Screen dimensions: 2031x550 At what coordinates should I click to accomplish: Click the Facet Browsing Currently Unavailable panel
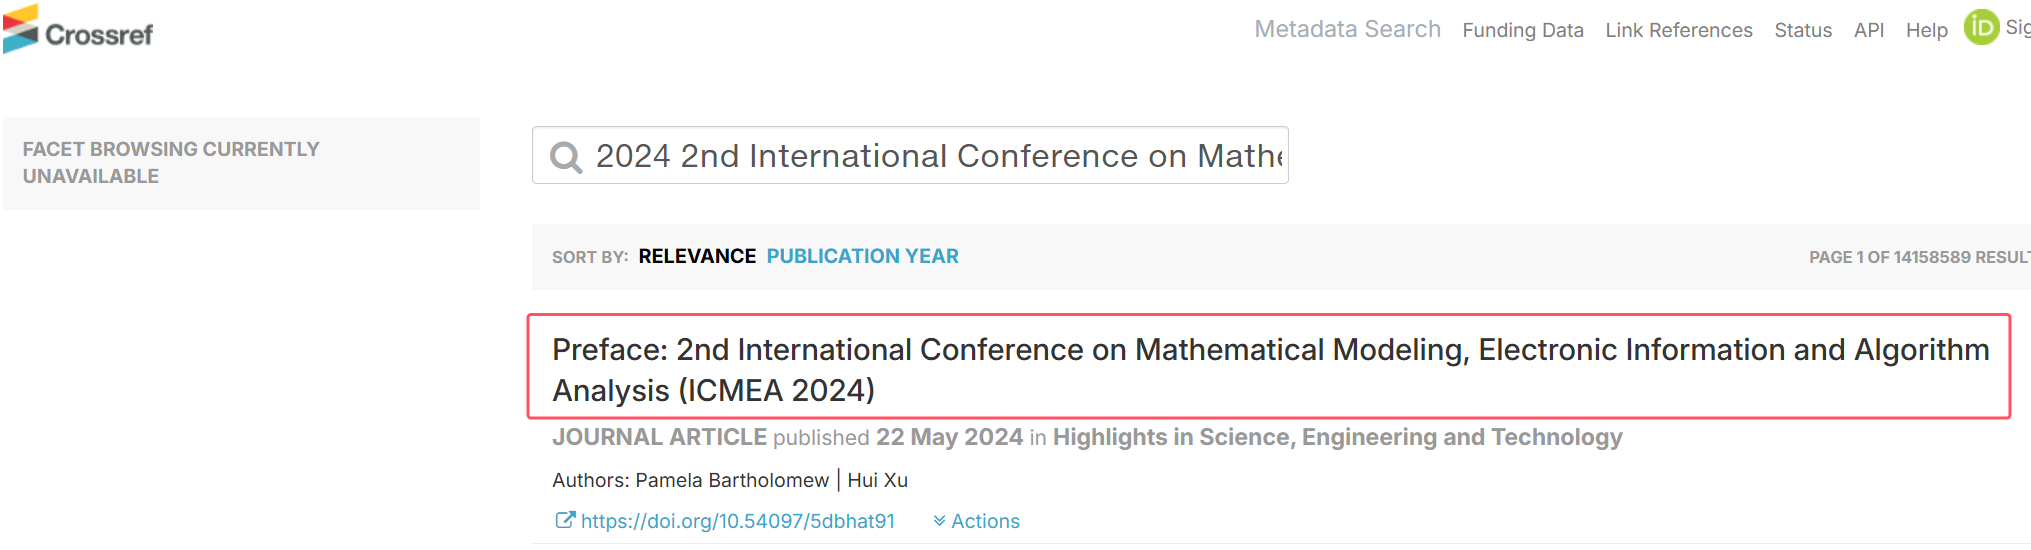[x=241, y=163]
